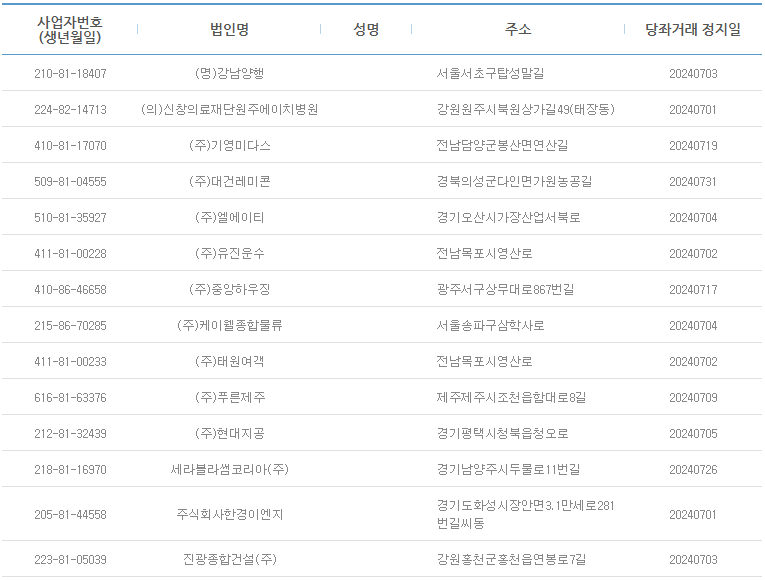Select business number 205-81-44558
The image size is (765, 581).
70,515
